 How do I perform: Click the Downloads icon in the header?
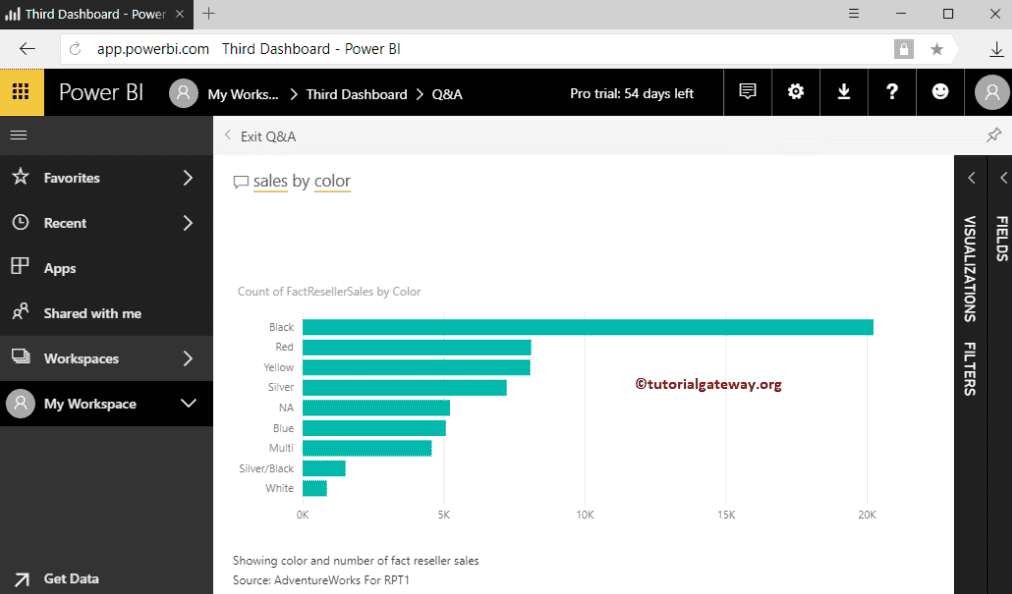(843, 91)
